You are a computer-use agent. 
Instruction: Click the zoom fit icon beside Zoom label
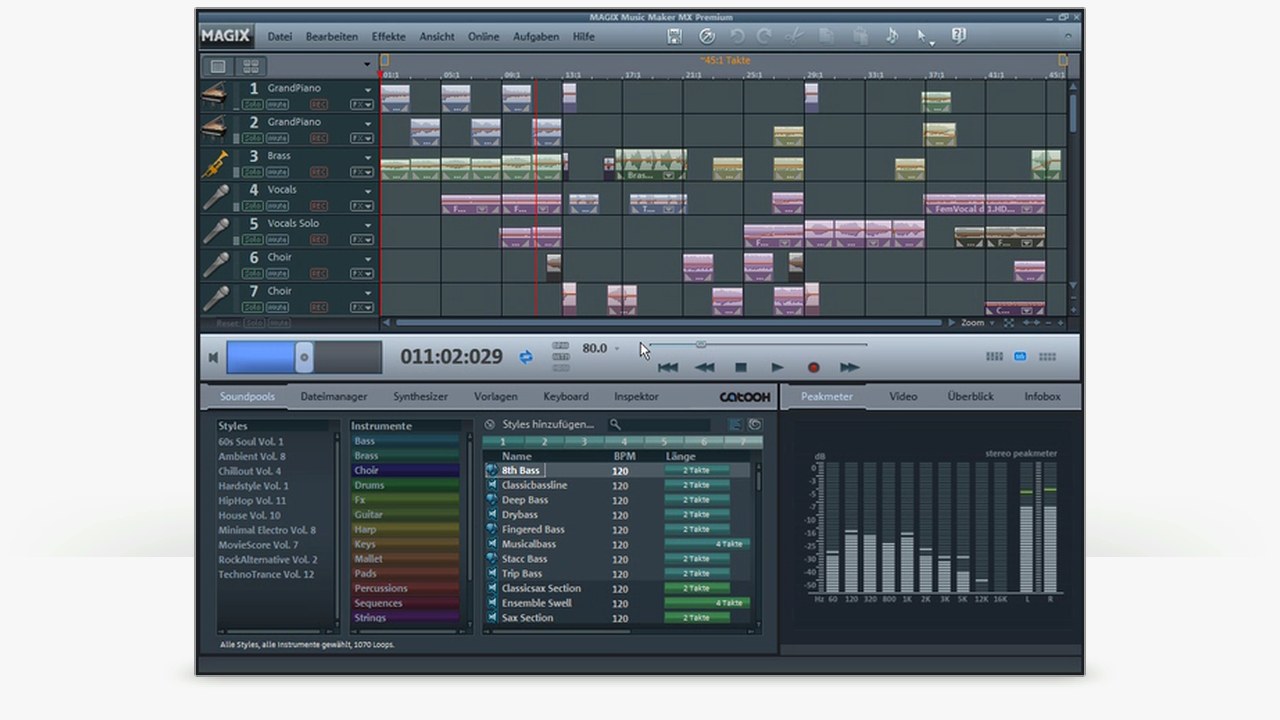pos(1009,323)
